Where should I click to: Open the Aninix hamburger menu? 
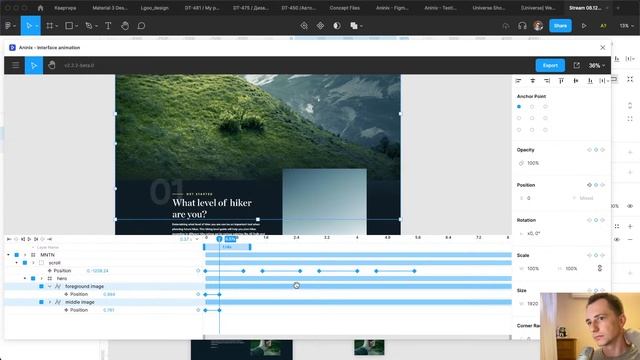click(x=15, y=65)
